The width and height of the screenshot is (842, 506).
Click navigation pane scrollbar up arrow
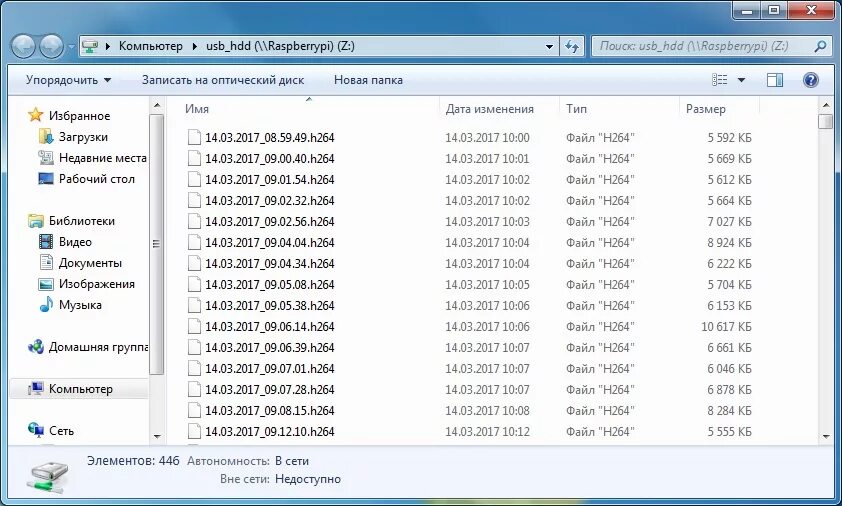click(x=157, y=105)
